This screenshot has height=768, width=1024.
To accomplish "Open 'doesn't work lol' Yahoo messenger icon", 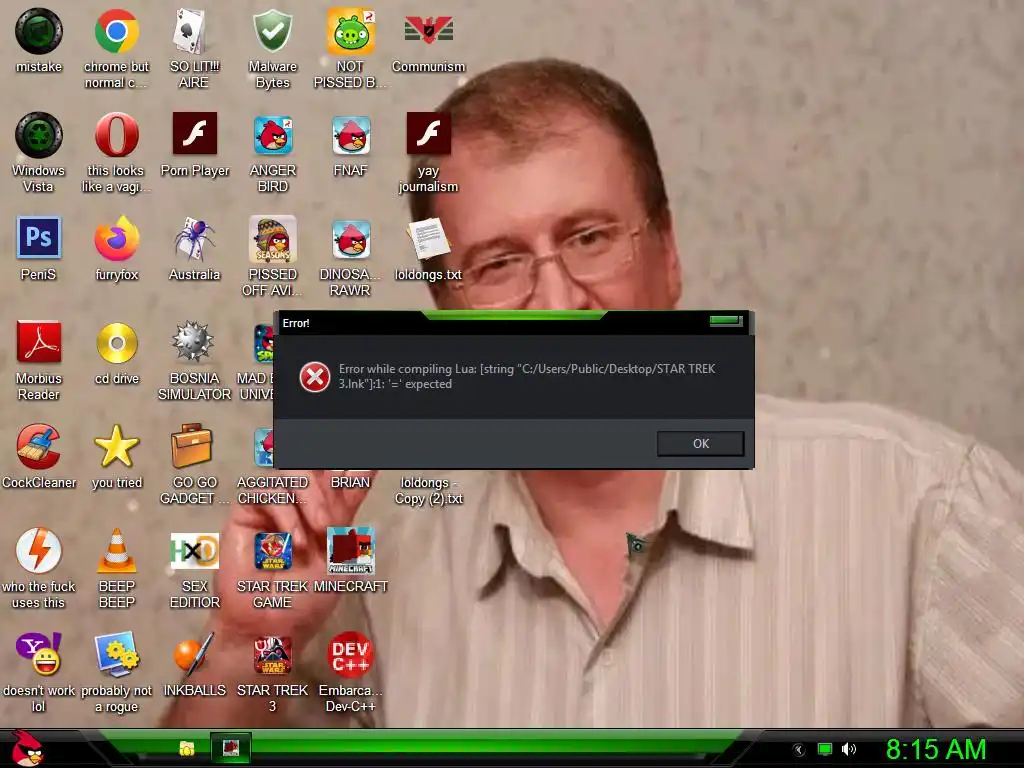I will [39, 654].
